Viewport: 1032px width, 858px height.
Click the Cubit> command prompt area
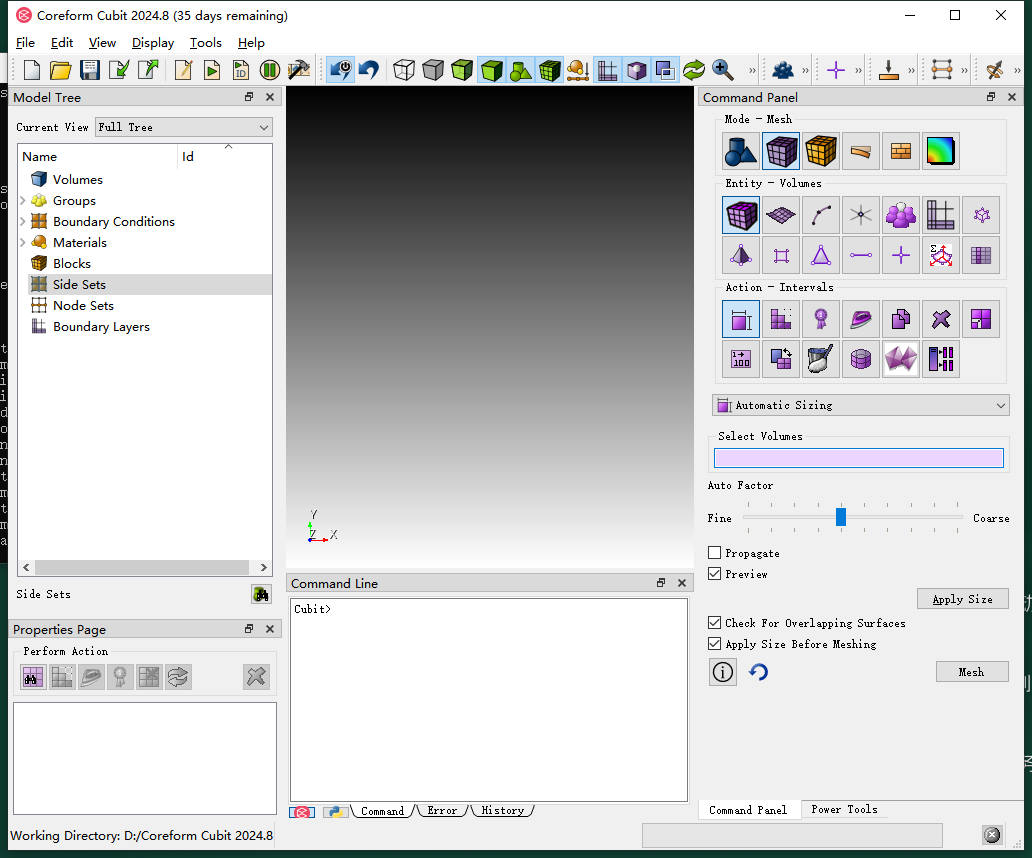click(x=489, y=700)
